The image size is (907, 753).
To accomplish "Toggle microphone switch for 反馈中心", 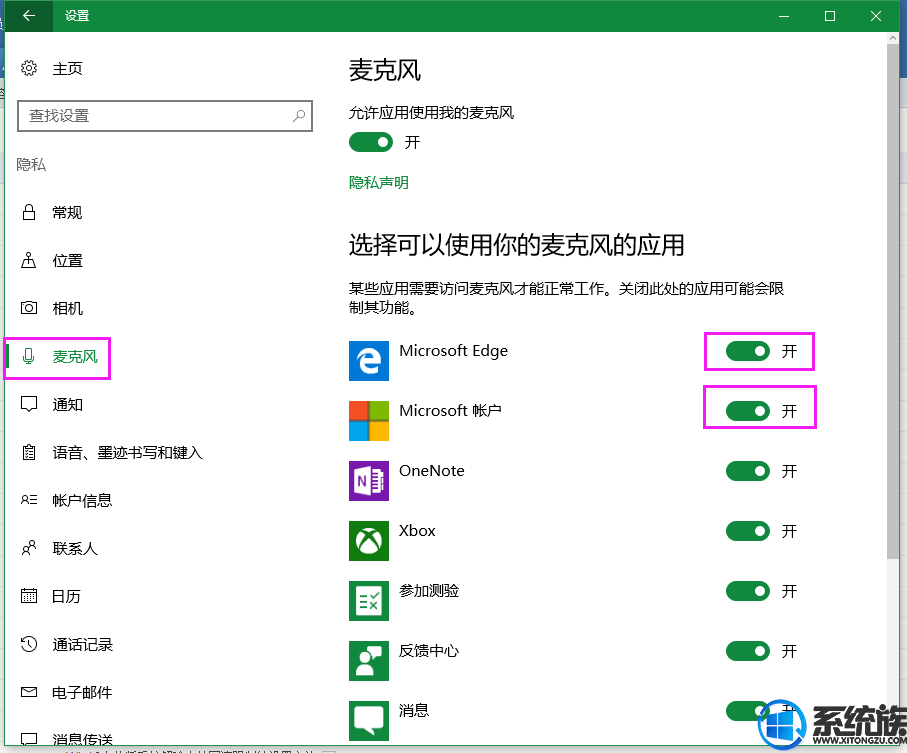I will point(748,651).
